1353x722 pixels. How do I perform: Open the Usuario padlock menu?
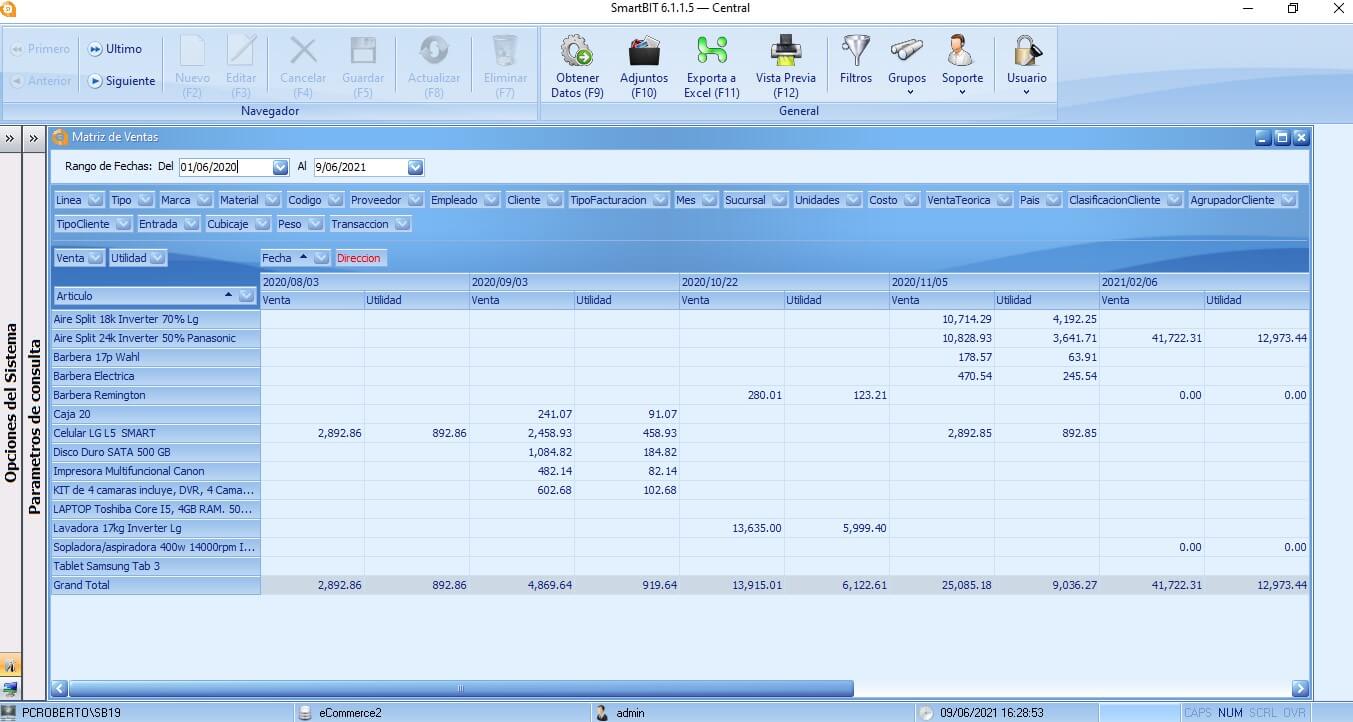[1027, 65]
